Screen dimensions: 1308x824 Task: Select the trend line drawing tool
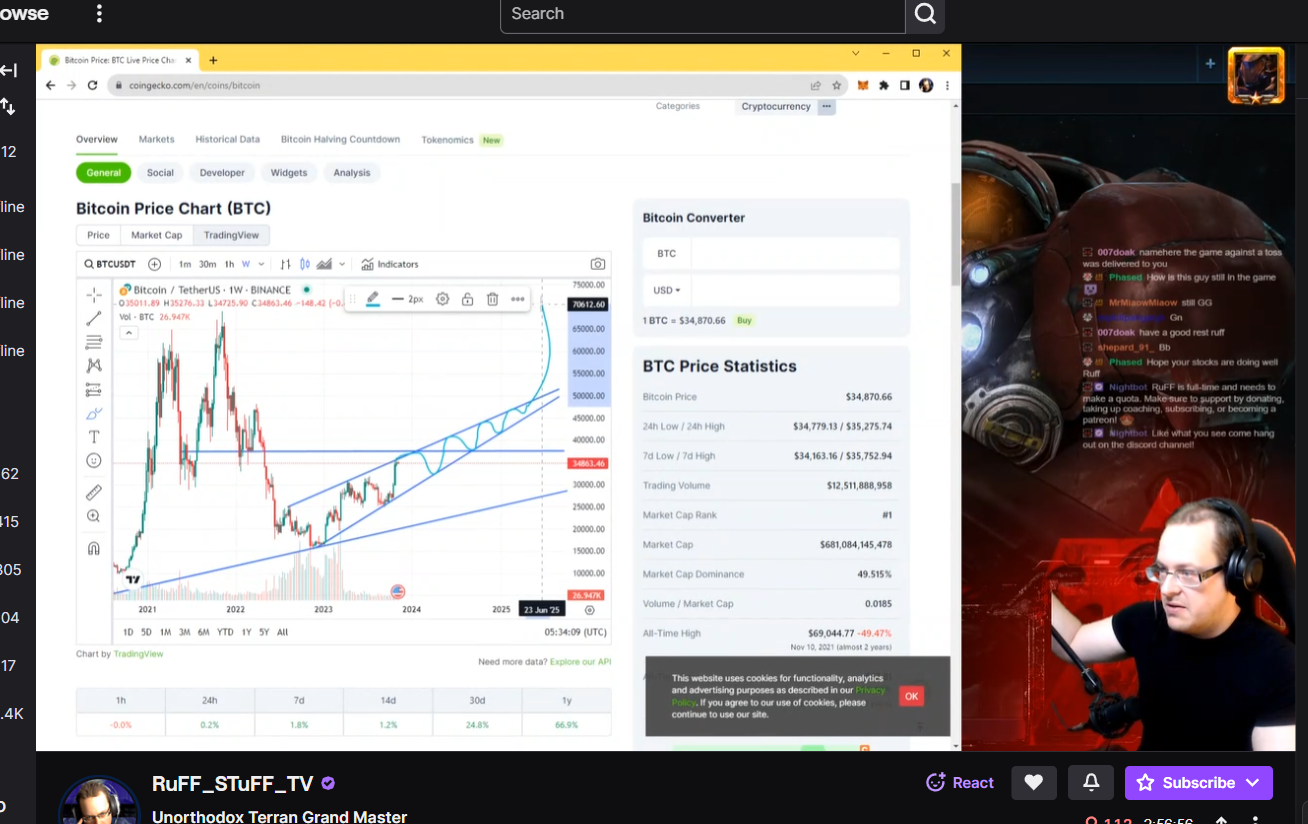click(x=93, y=318)
